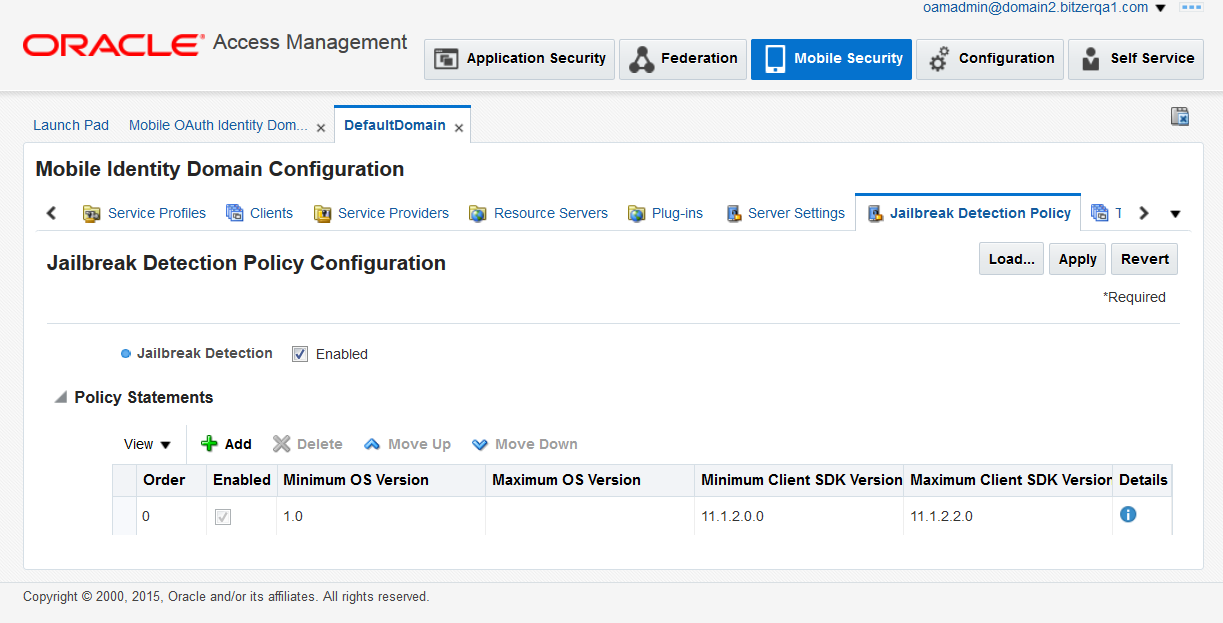Viewport: 1223px width, 623px height.
Task: Click the Move Up toolbar button
Action: coord(407,444)
